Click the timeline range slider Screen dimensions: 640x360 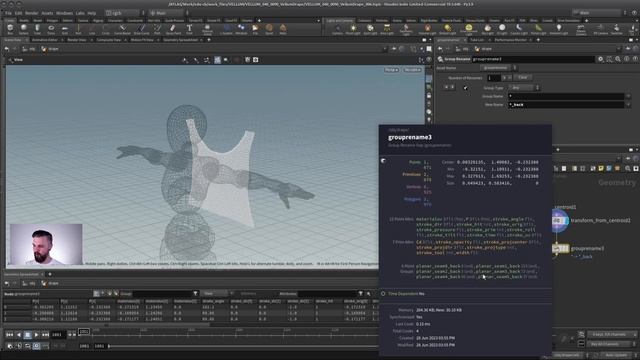pyautogui.click(x=243, y=346)
